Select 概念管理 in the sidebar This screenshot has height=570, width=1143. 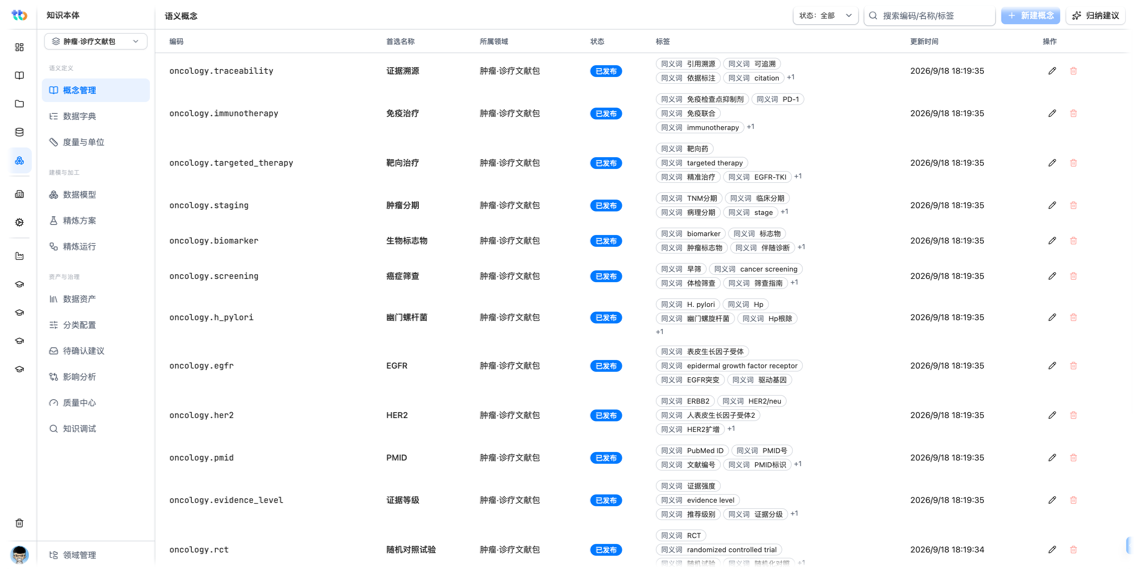(95, 90)
